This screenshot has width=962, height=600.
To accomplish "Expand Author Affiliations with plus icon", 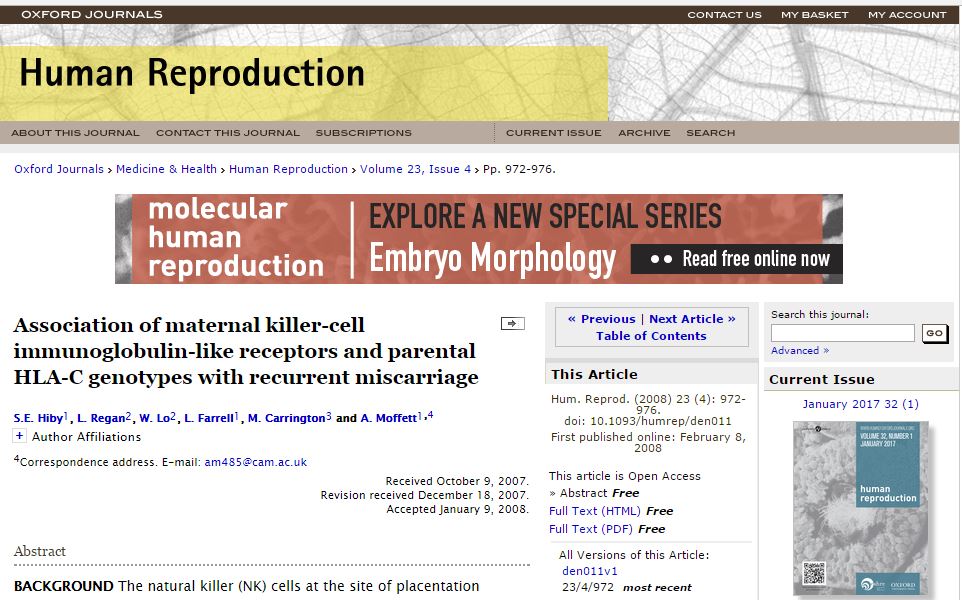I will [x=19, y=437].
